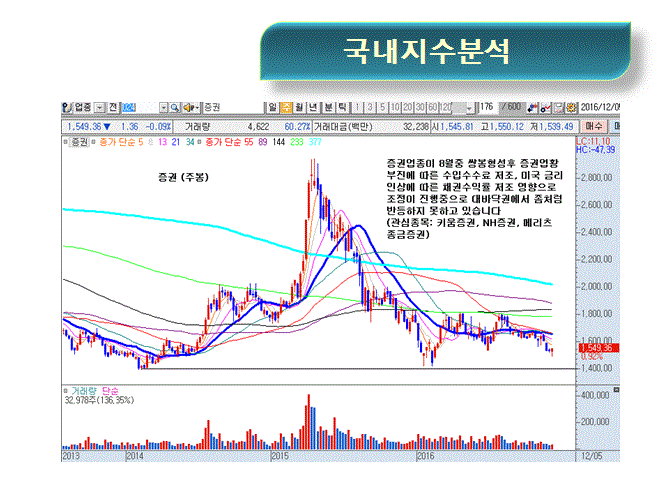This screenshot has height=498, width=668.
Task: Open the dropdown arrow next to 업종
Action: (99, 108)
